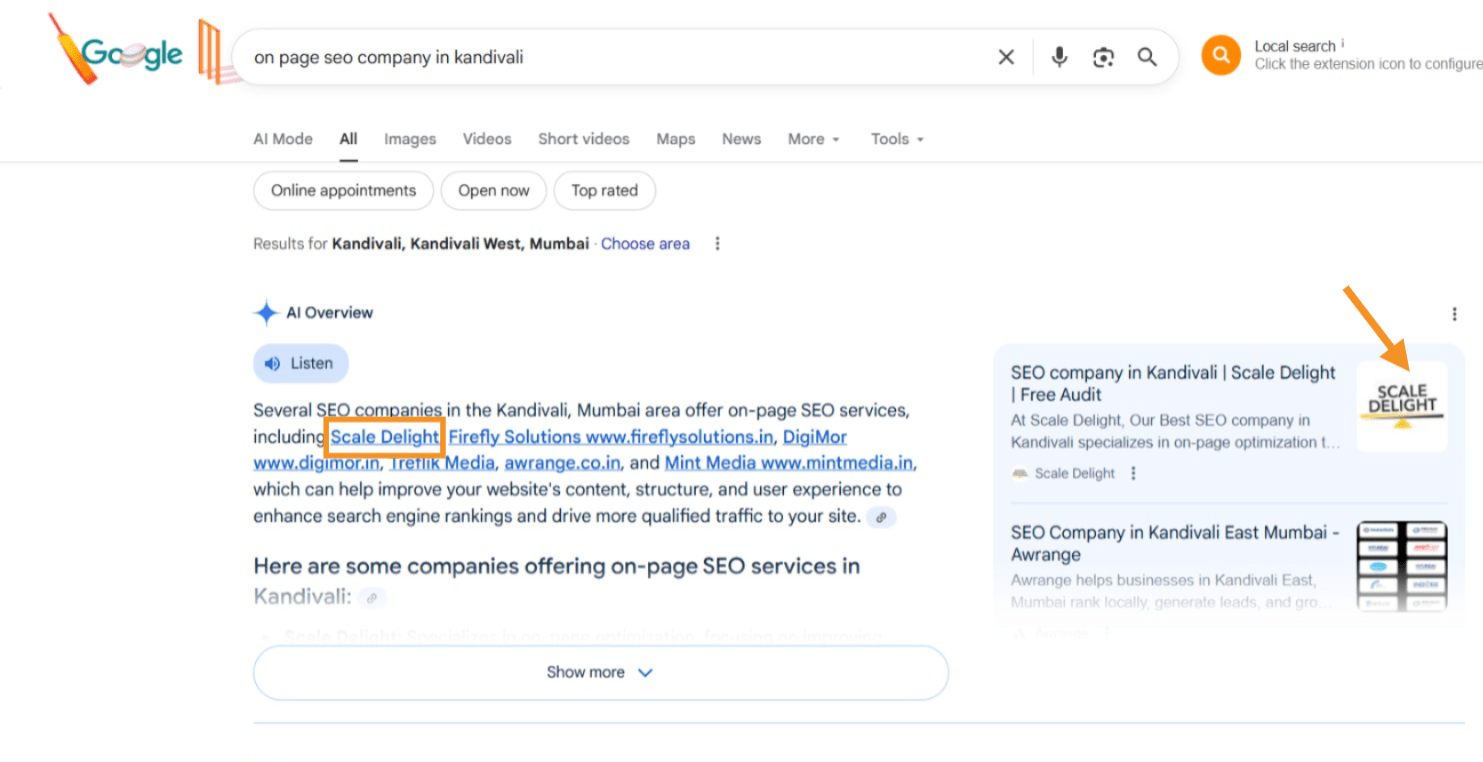
Task: Switch to the Images tab
Action: [410, 139]
